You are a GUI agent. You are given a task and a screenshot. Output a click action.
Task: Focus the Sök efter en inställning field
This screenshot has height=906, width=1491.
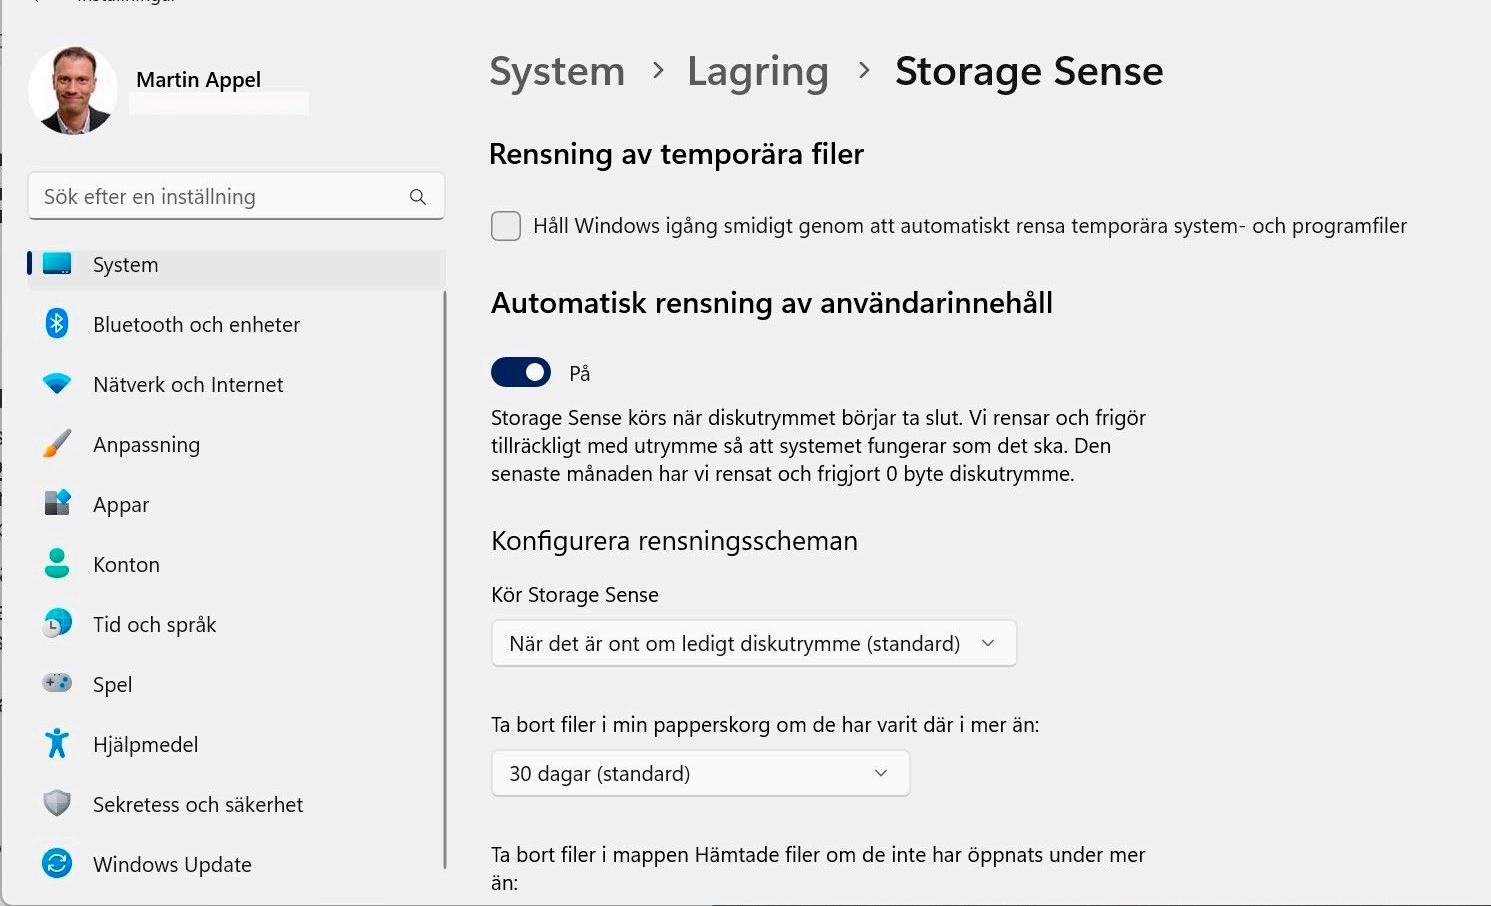220,197
